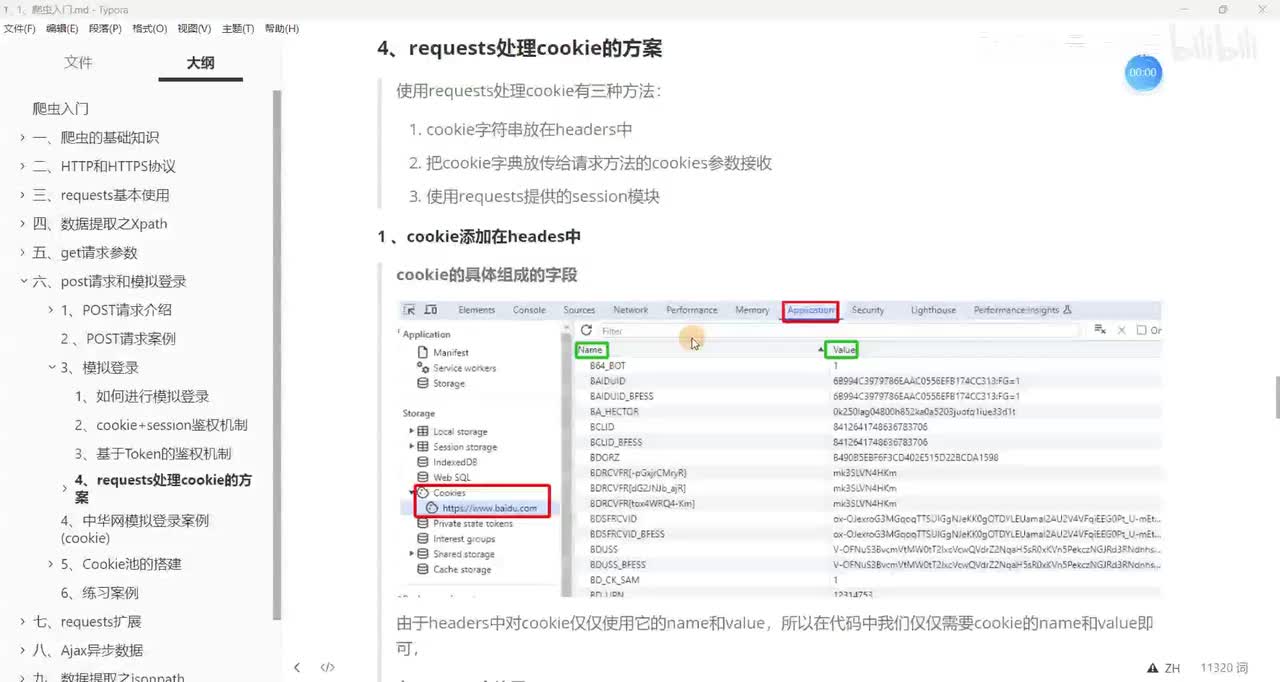This screenshot has width=1280, height=682.
Task: Click the DevTools cookie screenshot image
Action: pyautogui.click(x=780, y=448)
